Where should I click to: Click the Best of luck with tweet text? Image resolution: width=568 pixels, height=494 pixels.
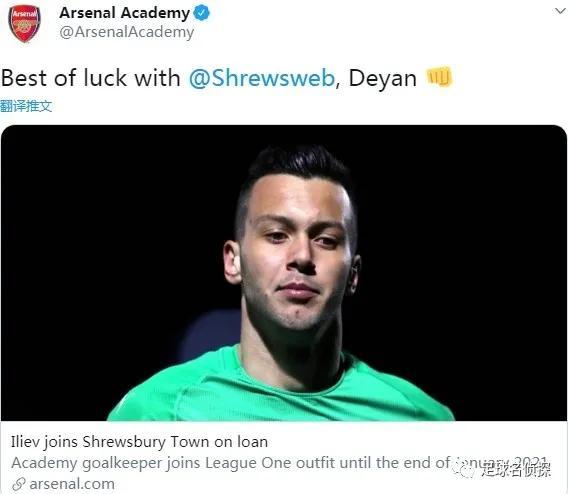[91, 78]
